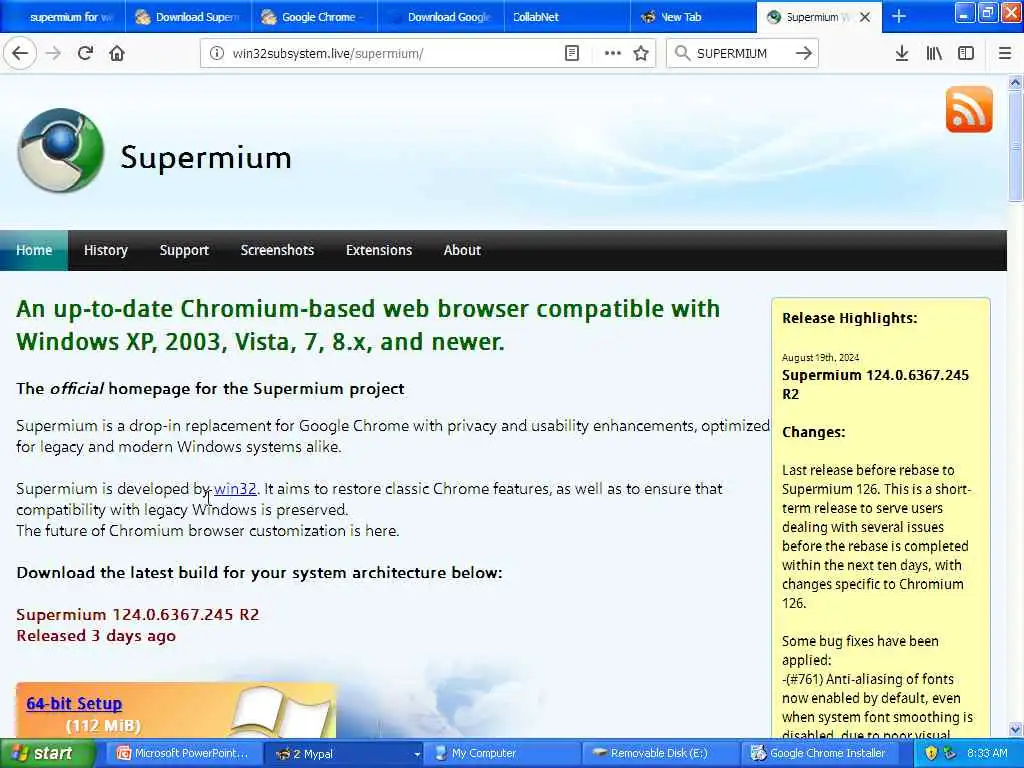Expand the 2 Mypal taskbar group
1024x768 pixels.
tap(345, 753)
